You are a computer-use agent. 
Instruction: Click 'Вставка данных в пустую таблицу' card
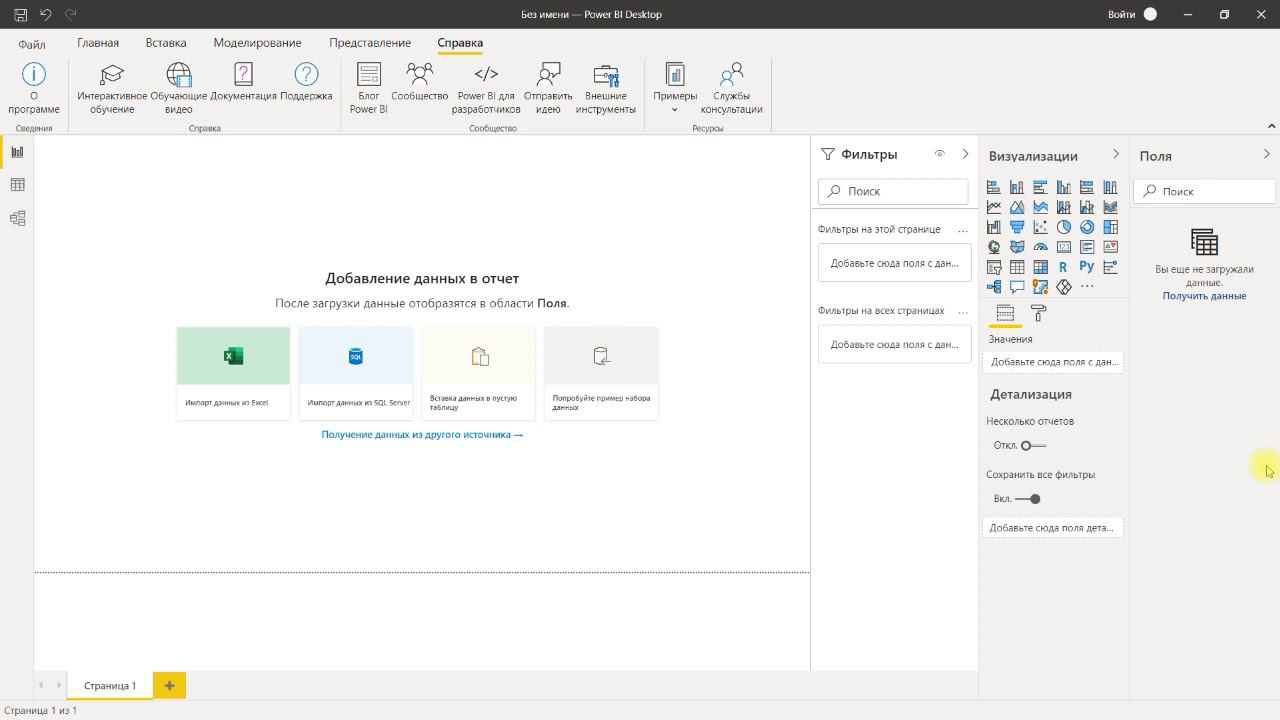click(x=478, y=372)
